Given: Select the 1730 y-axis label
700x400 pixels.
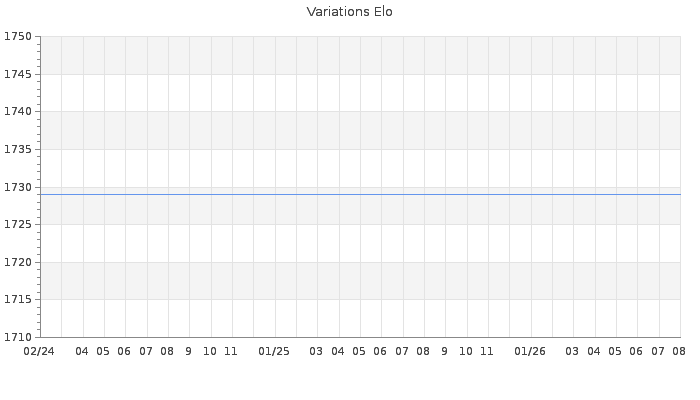Looking at the screenshot, I should pos(18,187).
